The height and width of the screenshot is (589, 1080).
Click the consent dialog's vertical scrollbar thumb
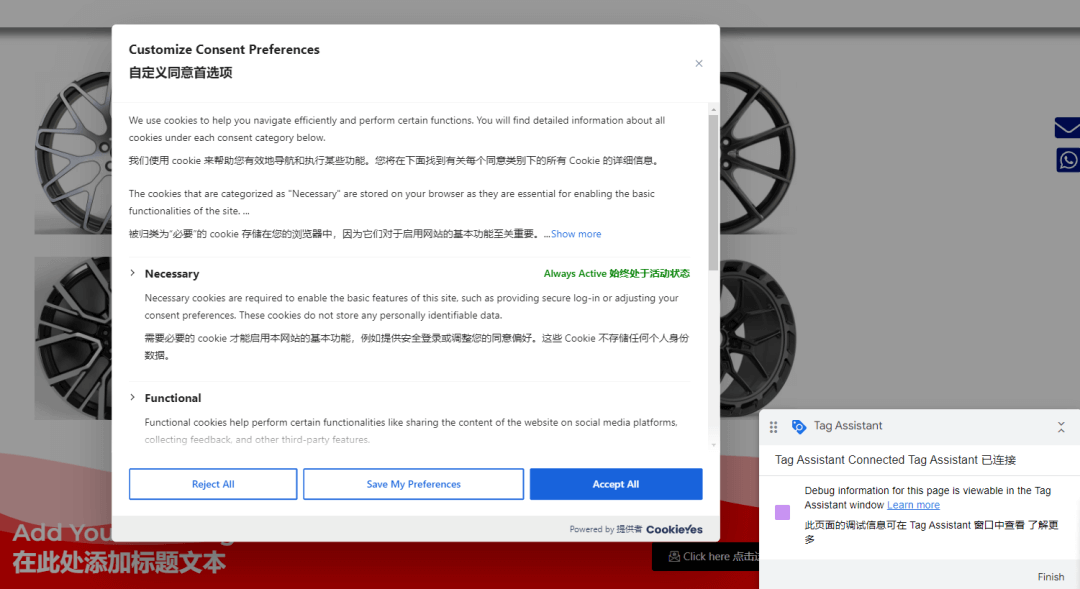coord(713,190)
